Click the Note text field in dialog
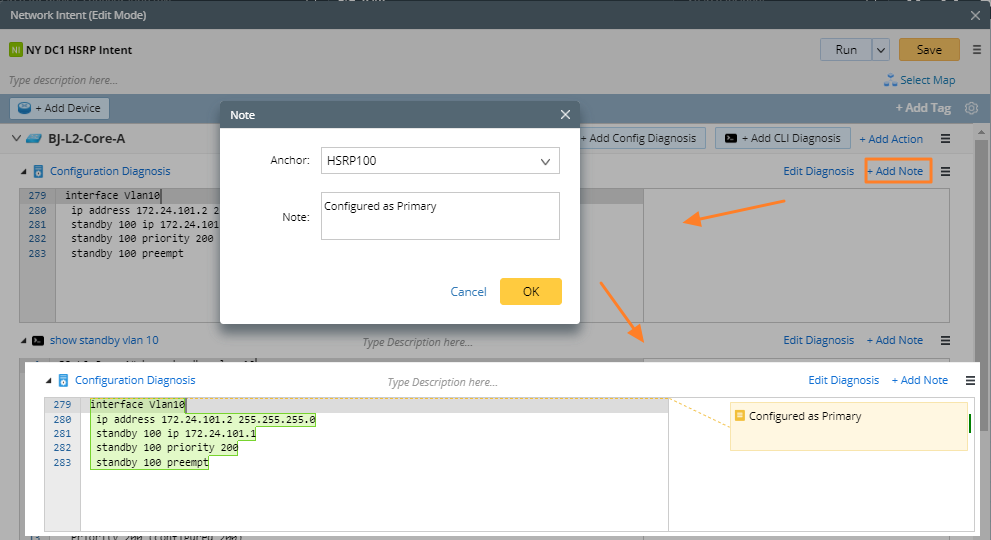The width and height of the screenshot is (991, 540). [440, 216]
